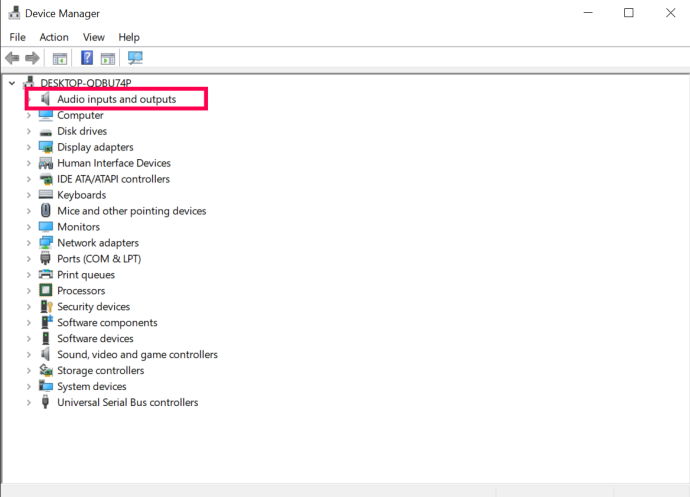
Task: Expand the Network adapters category
Action: pyautogui.click(x=29, y=243)
